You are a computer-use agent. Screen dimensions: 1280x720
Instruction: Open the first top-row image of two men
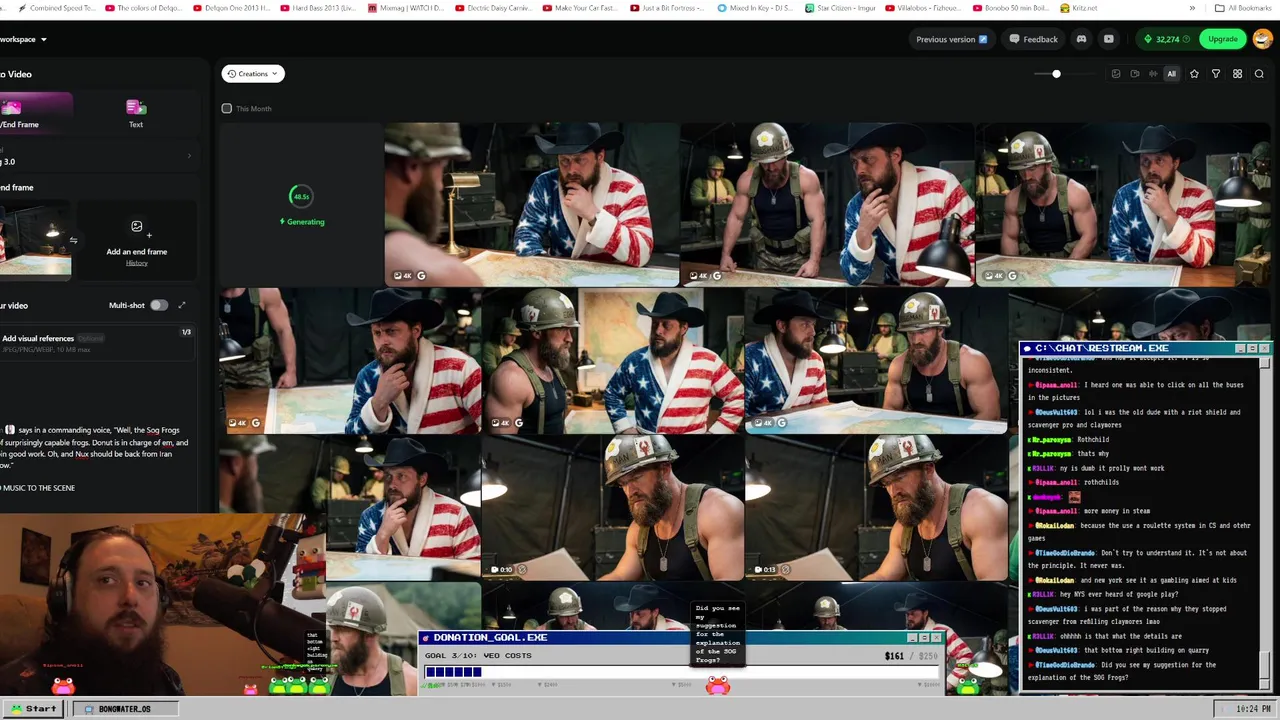532,204
